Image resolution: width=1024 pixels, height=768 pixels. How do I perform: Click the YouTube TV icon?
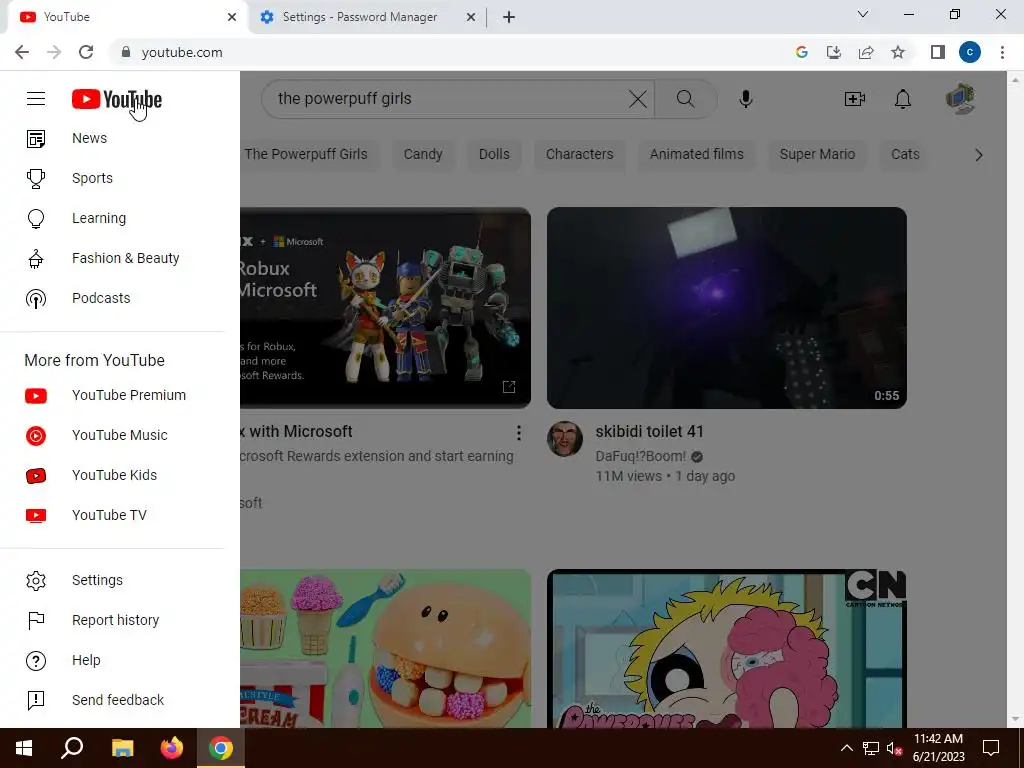point(36,515)
